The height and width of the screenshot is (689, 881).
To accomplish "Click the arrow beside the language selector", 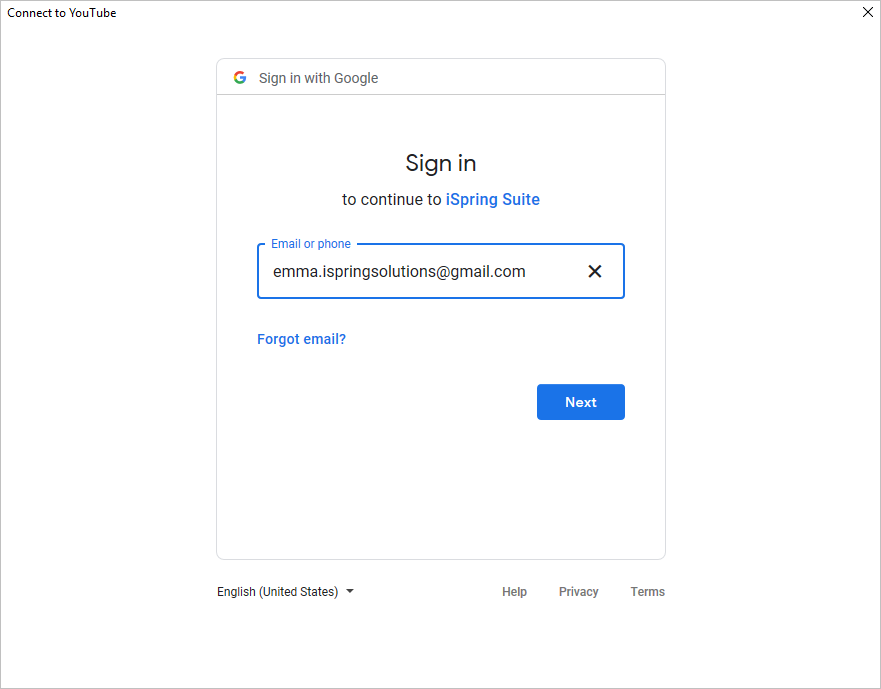I will click(350, 591).
